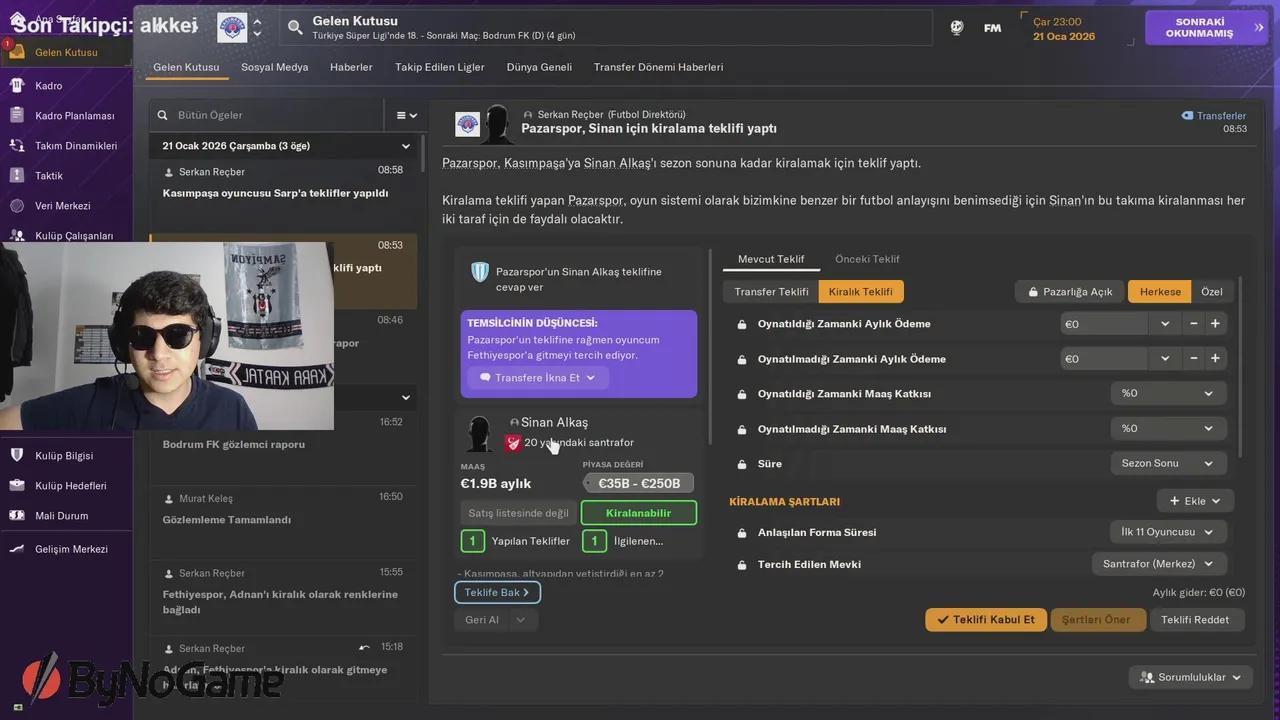Click the Kiralanabilir status button
The width and height of the screenshot is (1280, 720).
(x=638, y=513)
